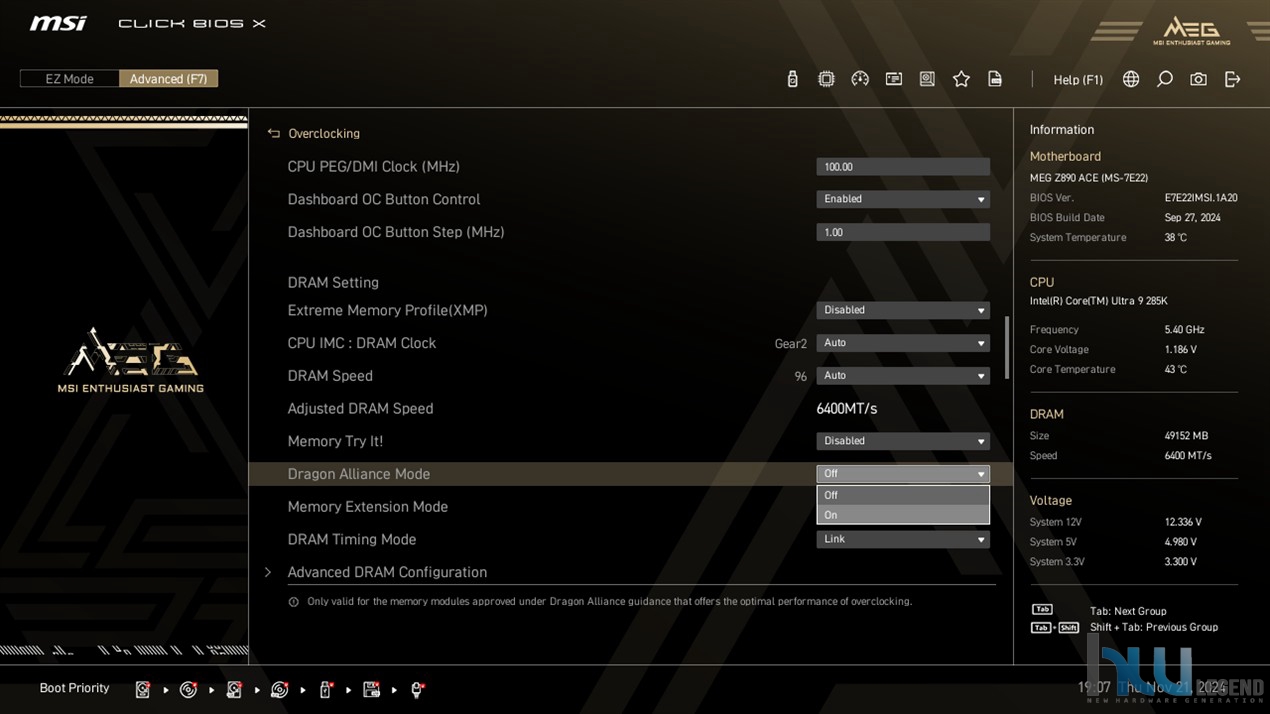The image size is (1270, 714).
Task: Select the first optical disc icon in Boot Priority
Action: (188, 690)
